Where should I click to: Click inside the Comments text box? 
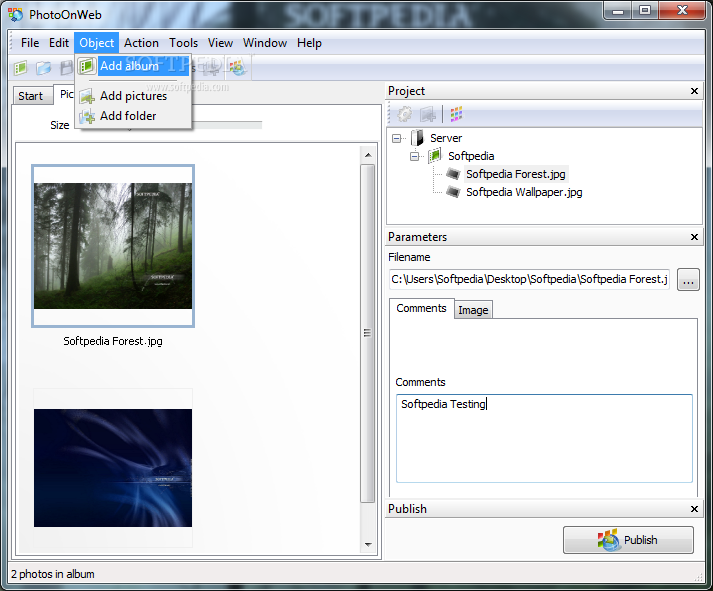coord(544,438)
